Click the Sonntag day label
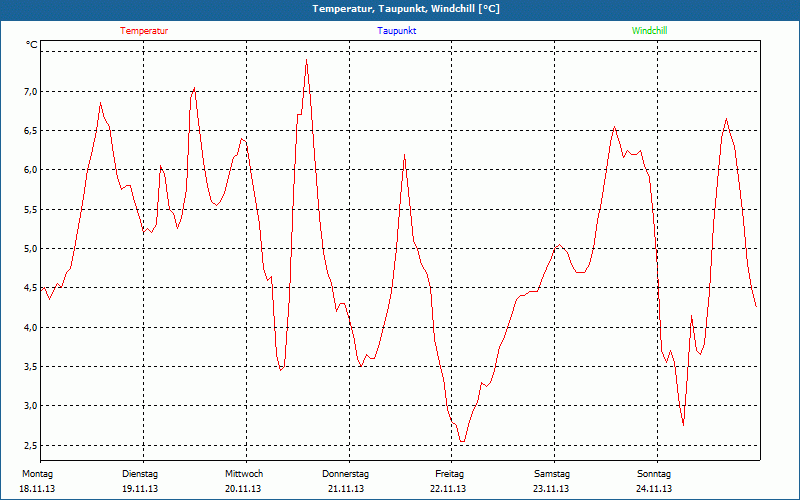 pos(654,474)
